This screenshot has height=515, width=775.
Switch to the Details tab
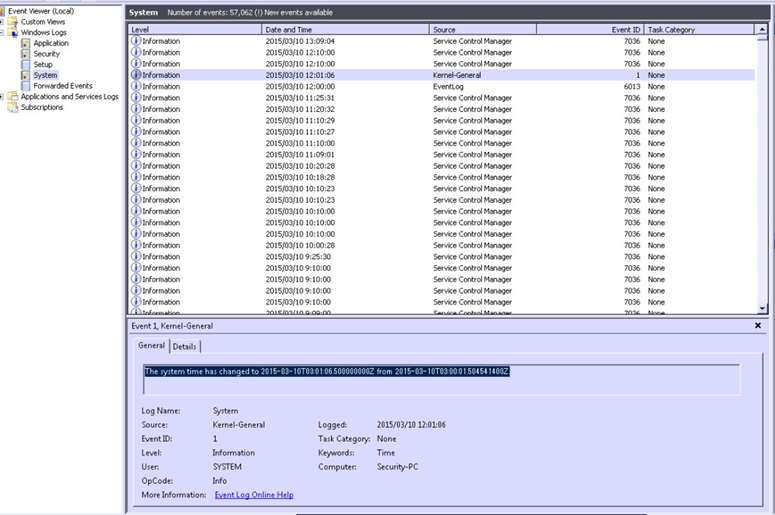coord(185,346)
